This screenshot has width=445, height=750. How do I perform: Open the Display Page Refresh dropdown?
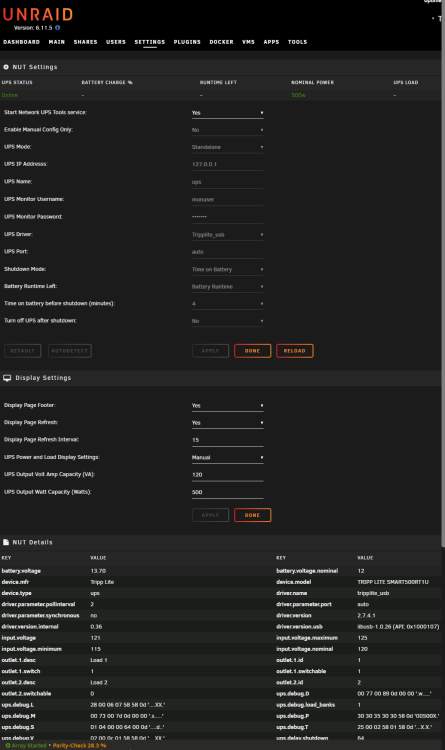tap(228, 423)
